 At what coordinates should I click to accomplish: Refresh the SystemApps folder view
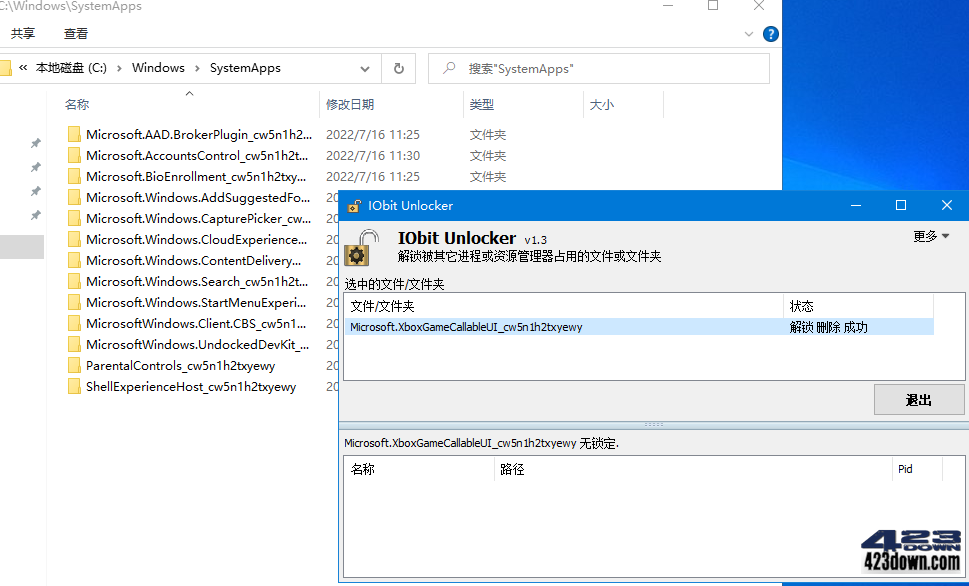[x=397, y=67]
